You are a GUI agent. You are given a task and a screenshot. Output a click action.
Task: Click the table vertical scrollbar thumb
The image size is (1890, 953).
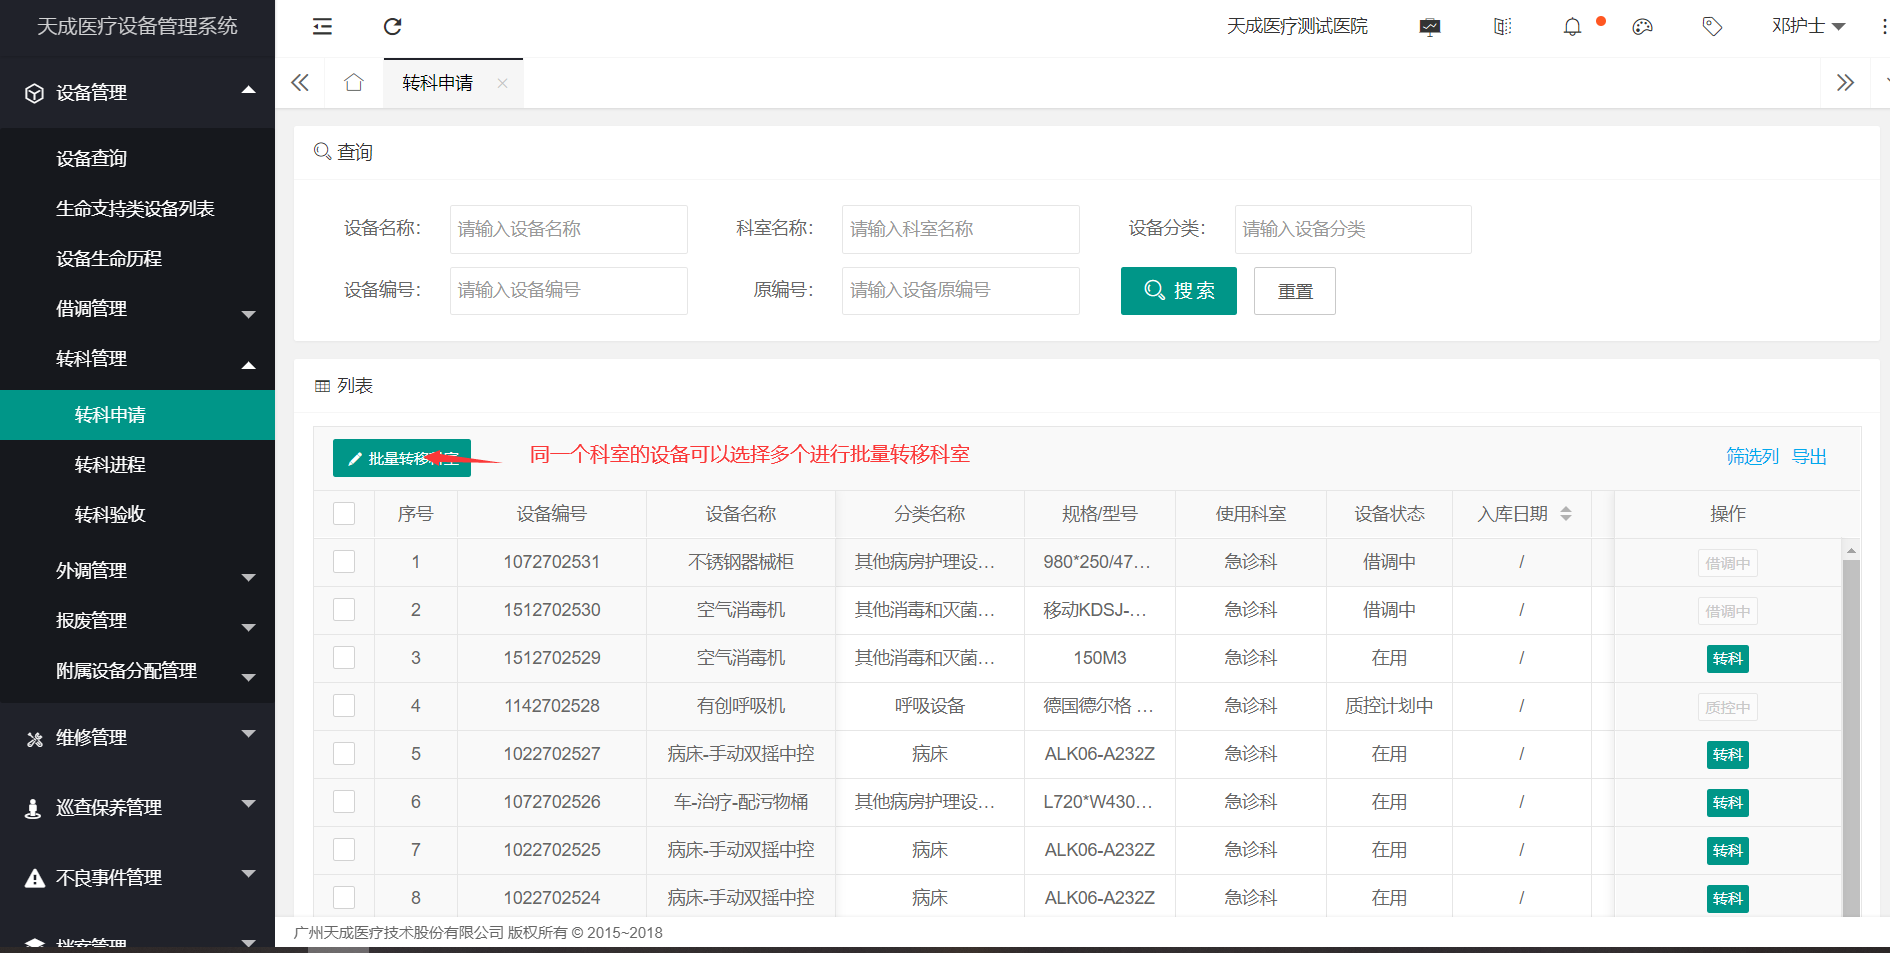pos(1851,738)
